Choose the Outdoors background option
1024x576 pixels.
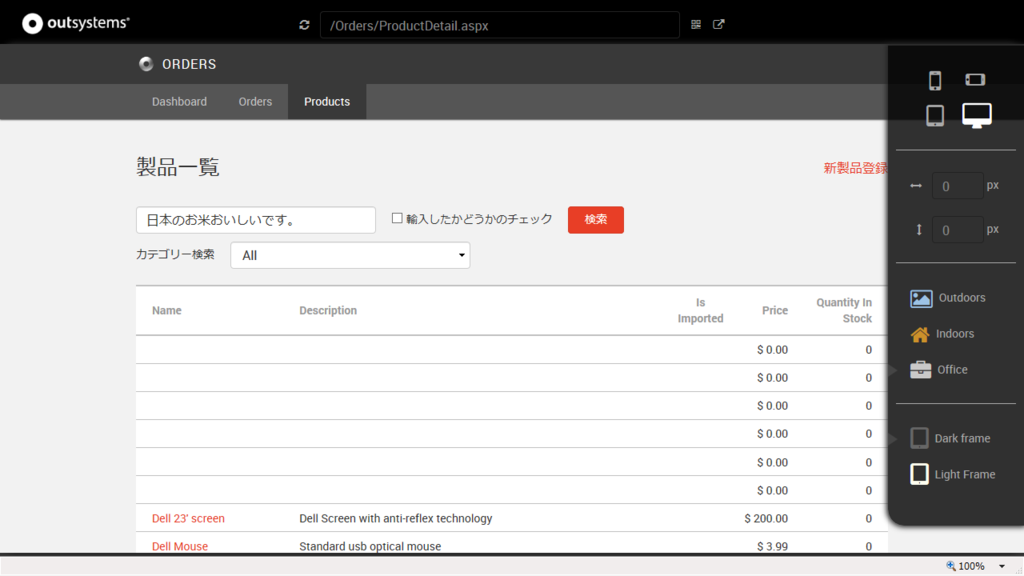click(x=948, y=298)
